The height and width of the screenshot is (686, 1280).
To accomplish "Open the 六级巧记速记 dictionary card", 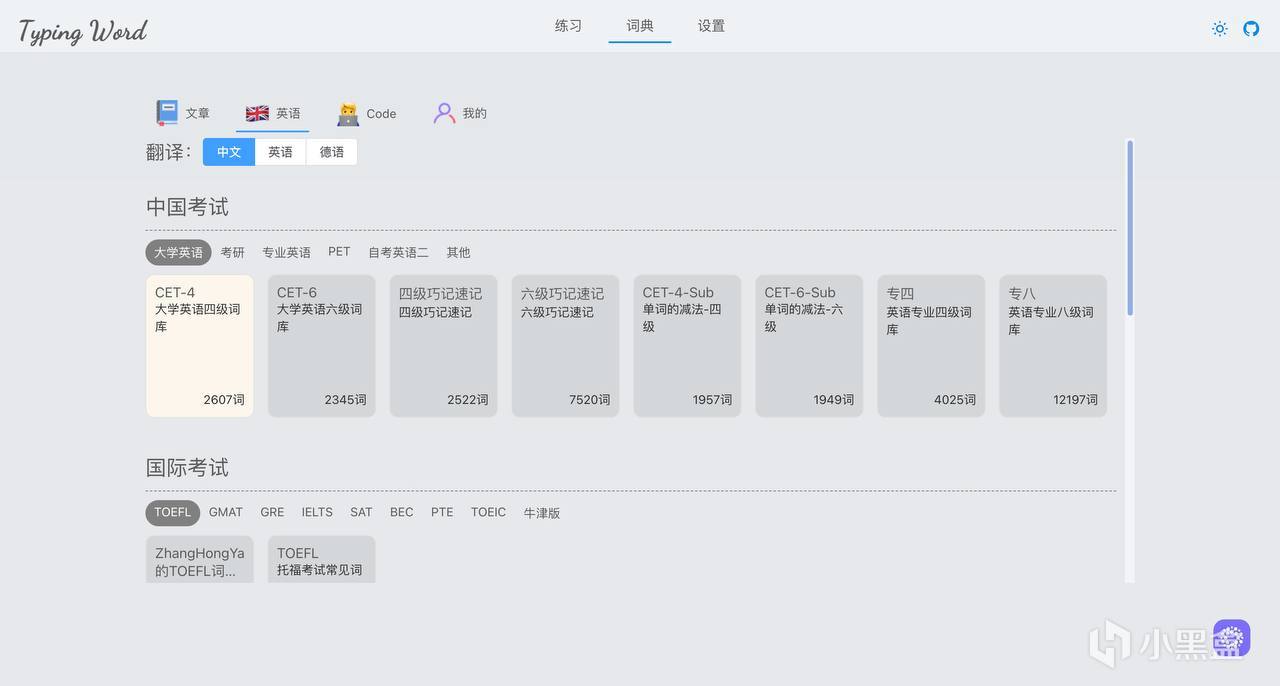I will (x=566, y=346).
